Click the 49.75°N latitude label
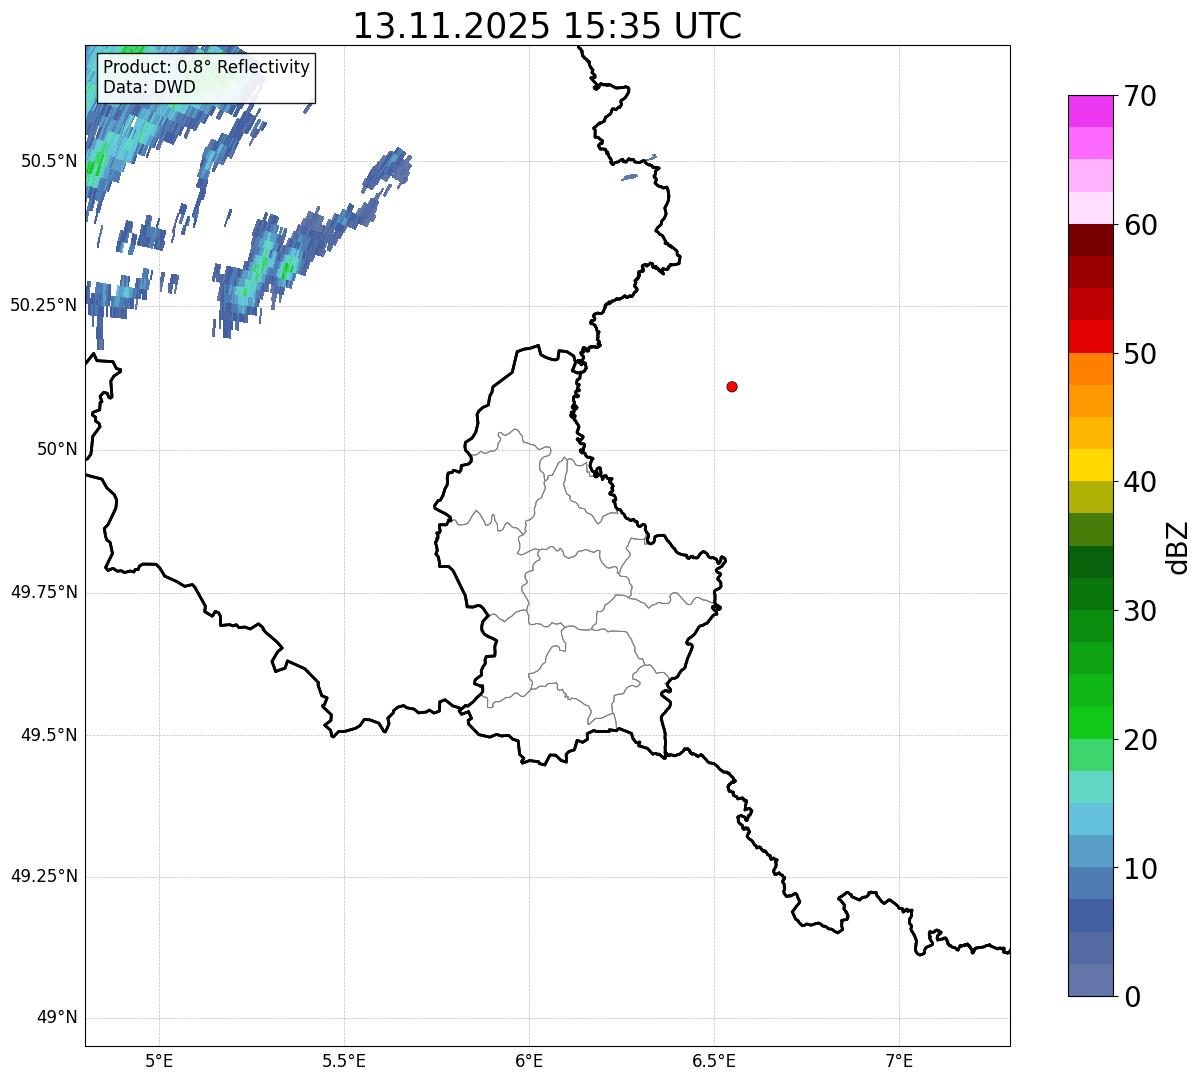This screenshot has height=1081, width=1202. tap(44, 592)
